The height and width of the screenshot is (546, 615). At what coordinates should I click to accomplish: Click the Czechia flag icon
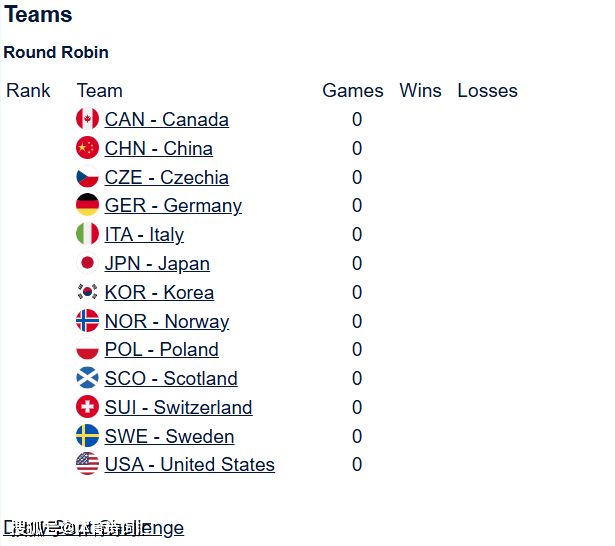(x=87, y=177)
